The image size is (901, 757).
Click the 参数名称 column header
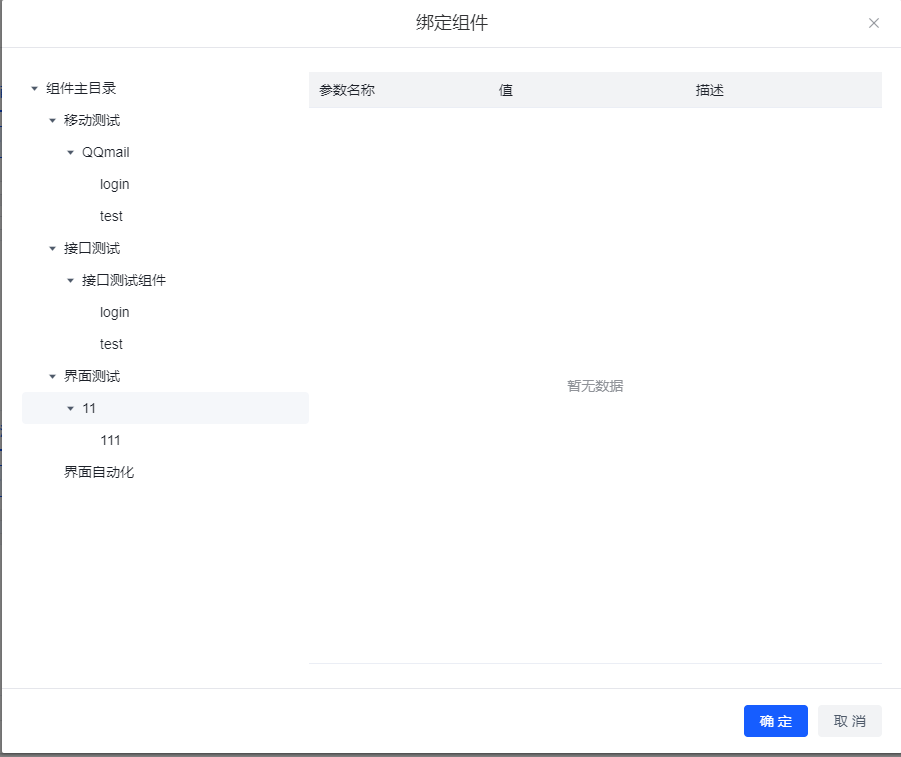[x=347, y=90]
